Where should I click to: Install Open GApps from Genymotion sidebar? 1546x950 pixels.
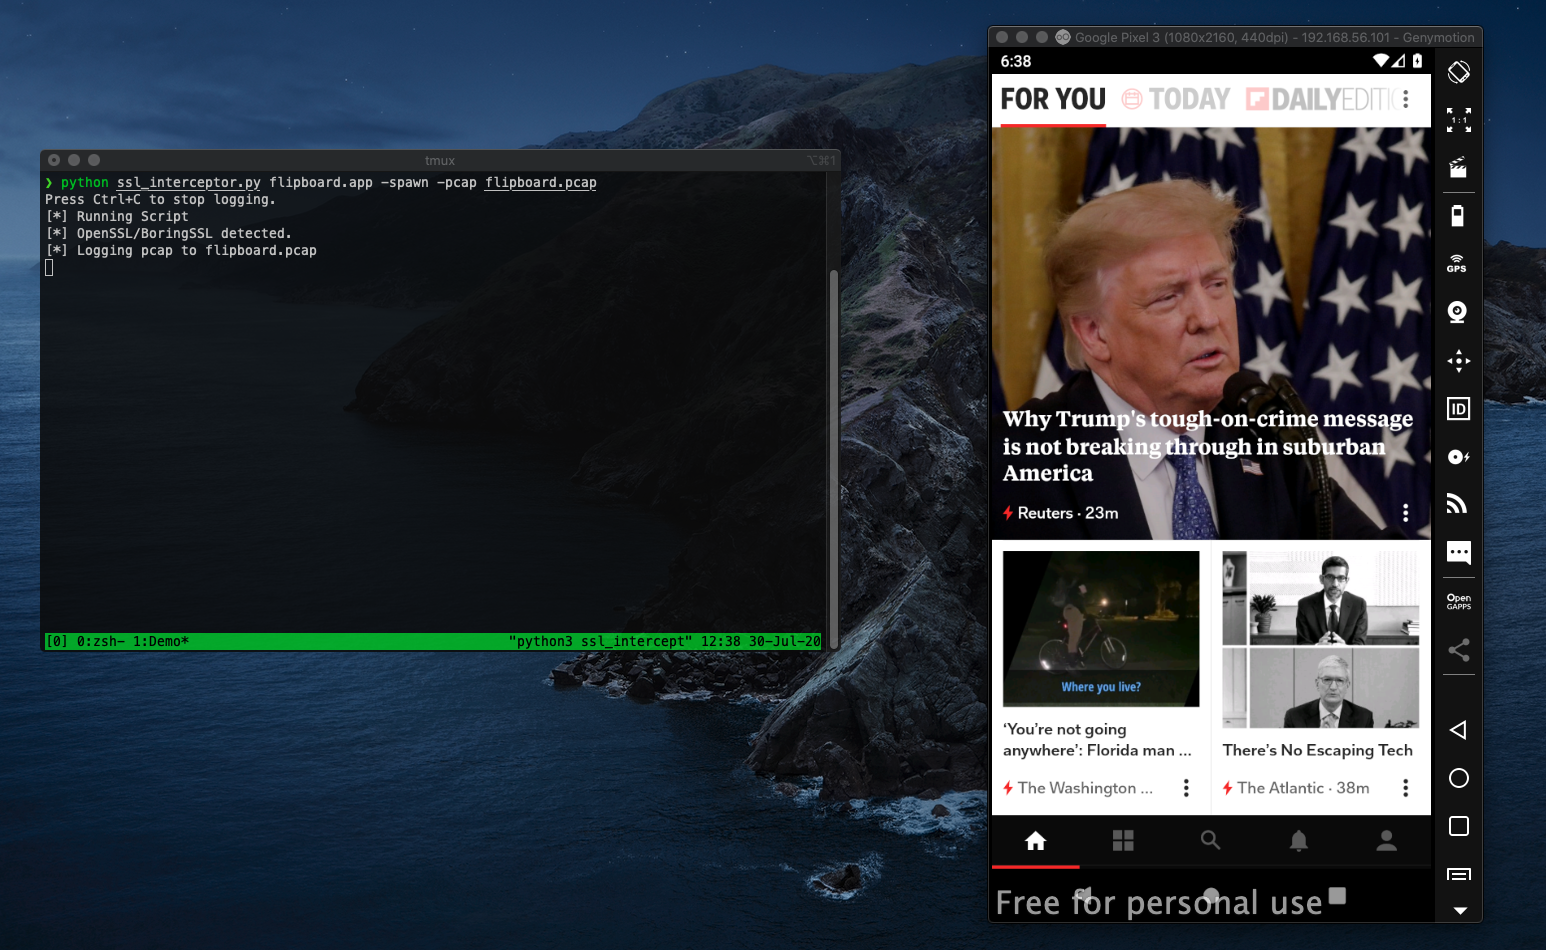1458,602
